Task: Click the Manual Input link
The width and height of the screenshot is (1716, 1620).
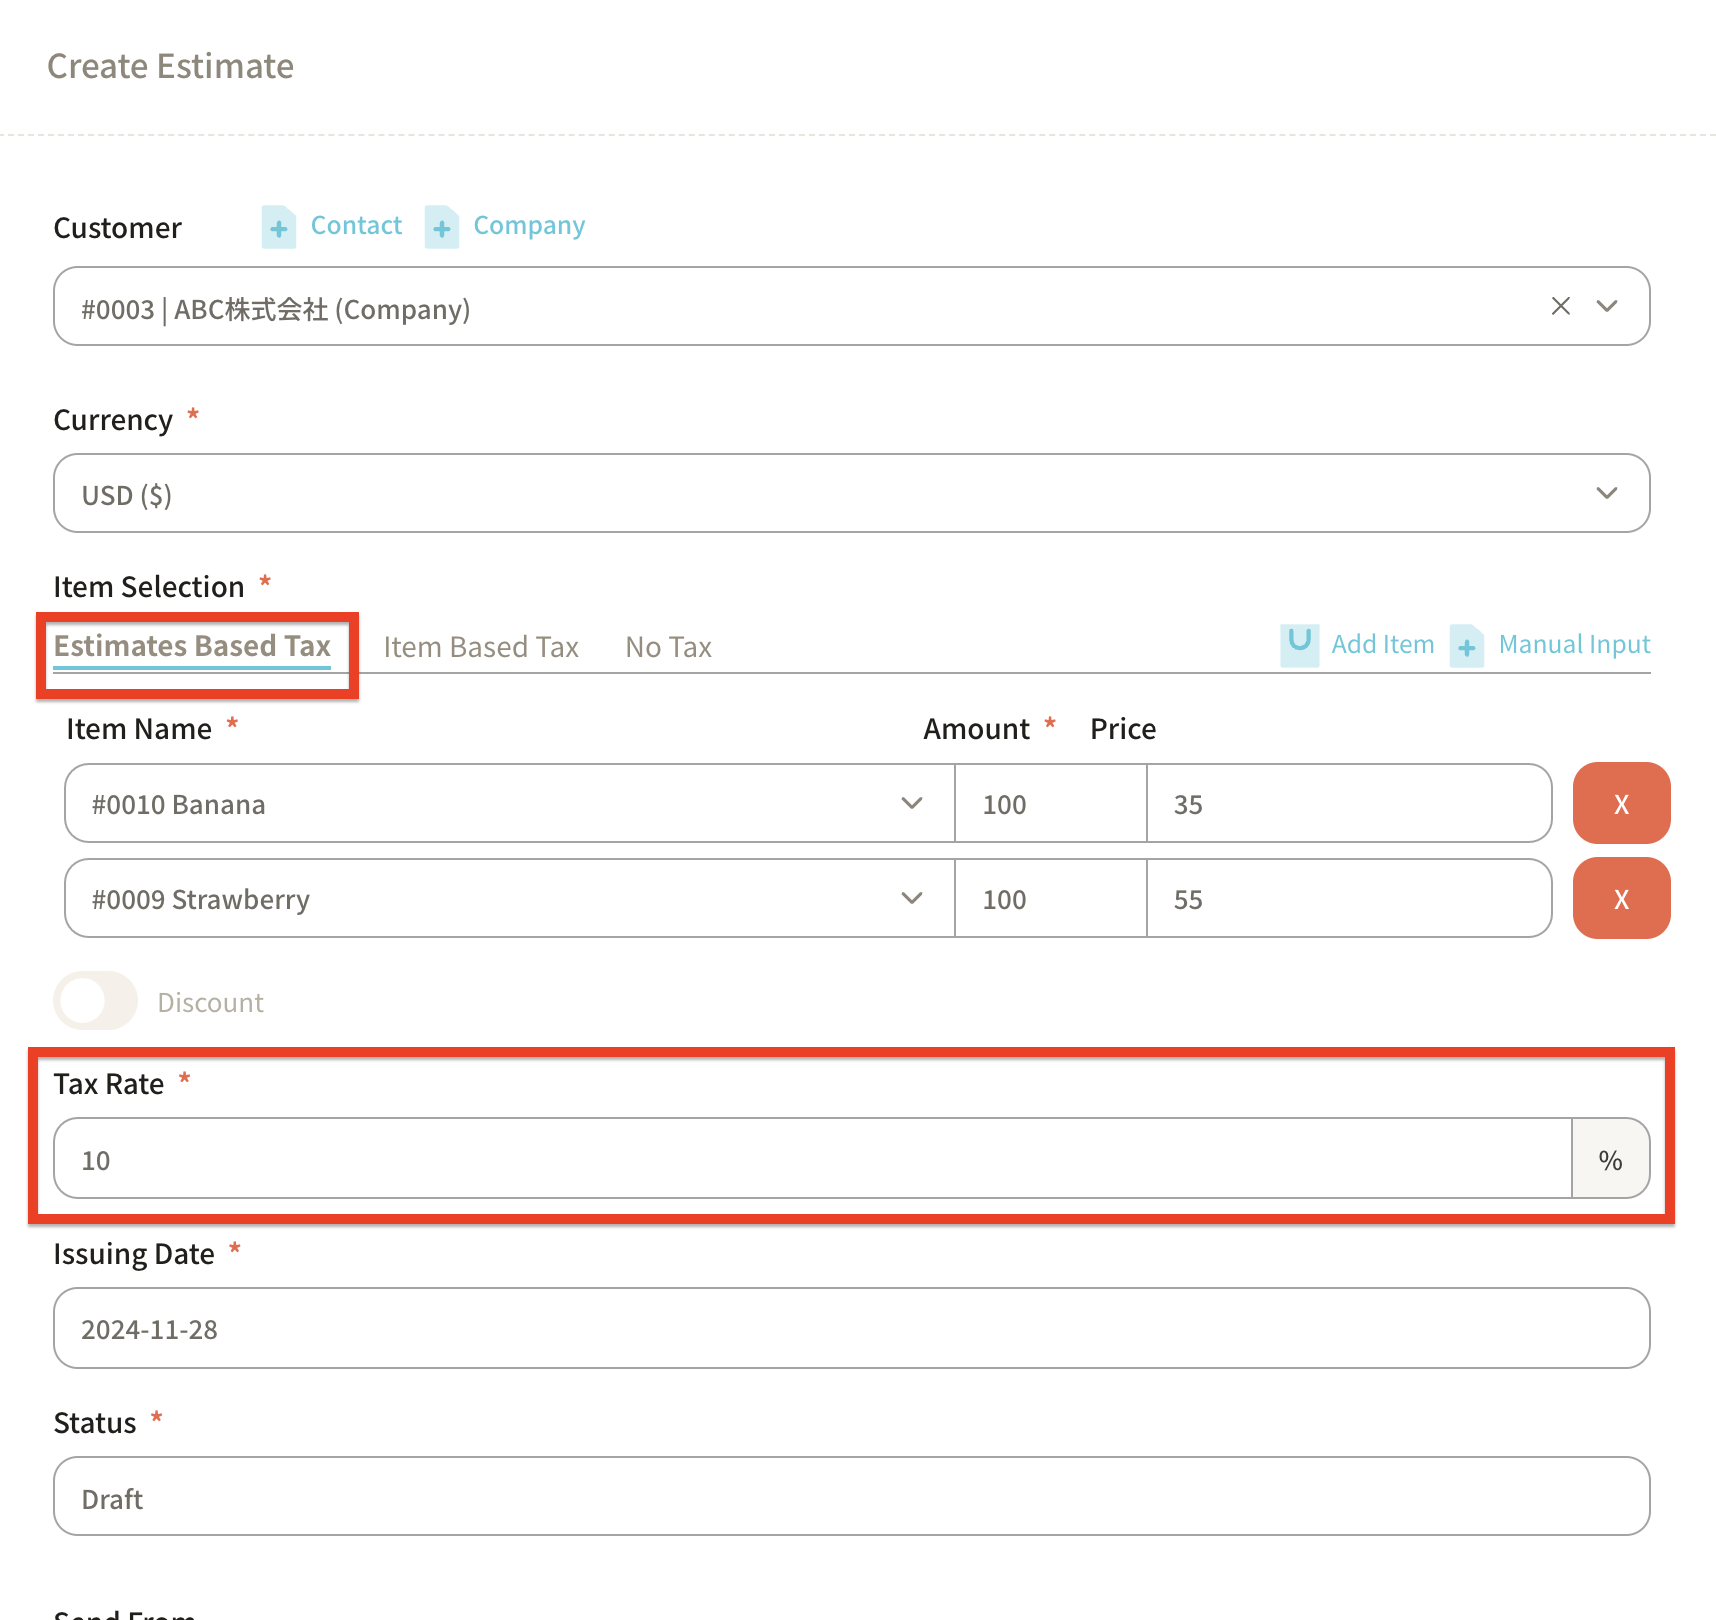Action: [1574, 645]
